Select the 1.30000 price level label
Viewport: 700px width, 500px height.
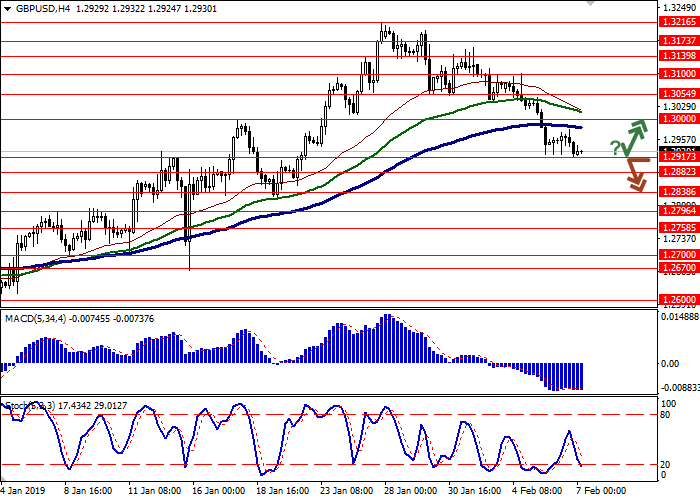point(678,119)
